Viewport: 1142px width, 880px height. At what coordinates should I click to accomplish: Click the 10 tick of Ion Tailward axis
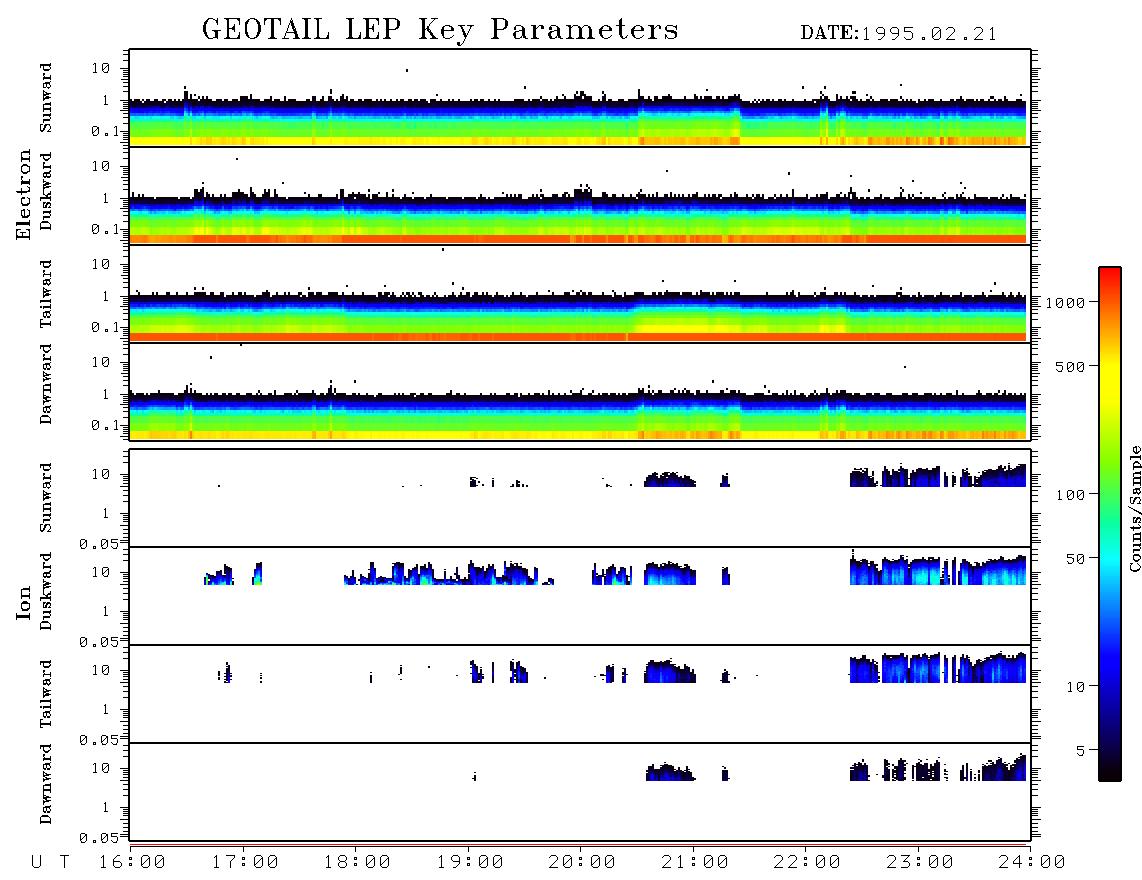point(101,670)
